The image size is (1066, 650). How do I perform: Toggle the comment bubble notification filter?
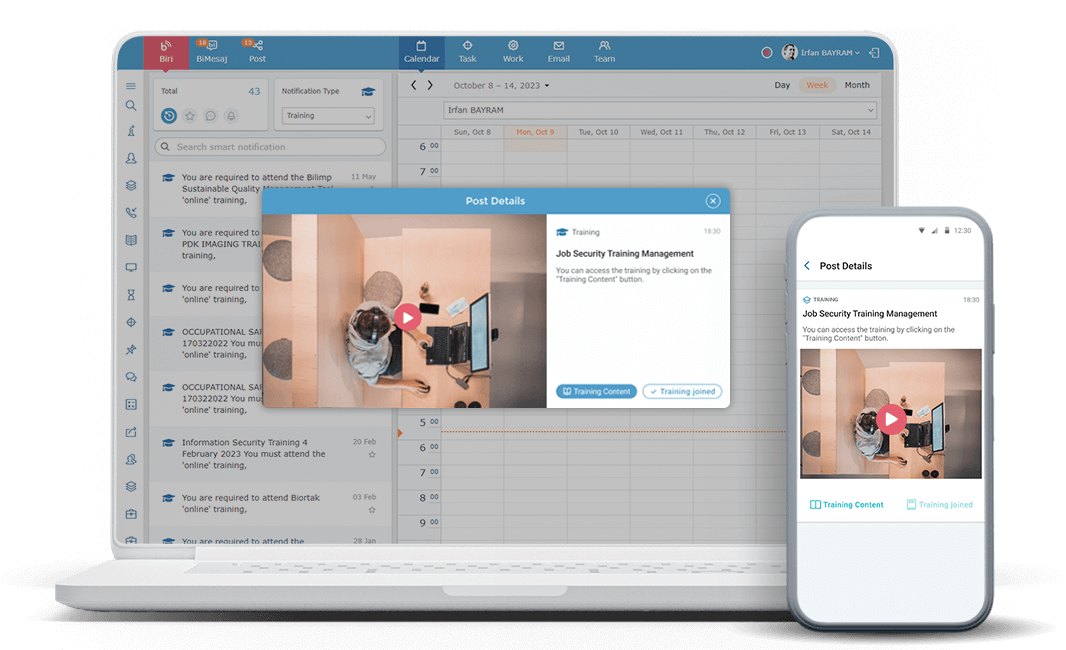tap(211, 116)
